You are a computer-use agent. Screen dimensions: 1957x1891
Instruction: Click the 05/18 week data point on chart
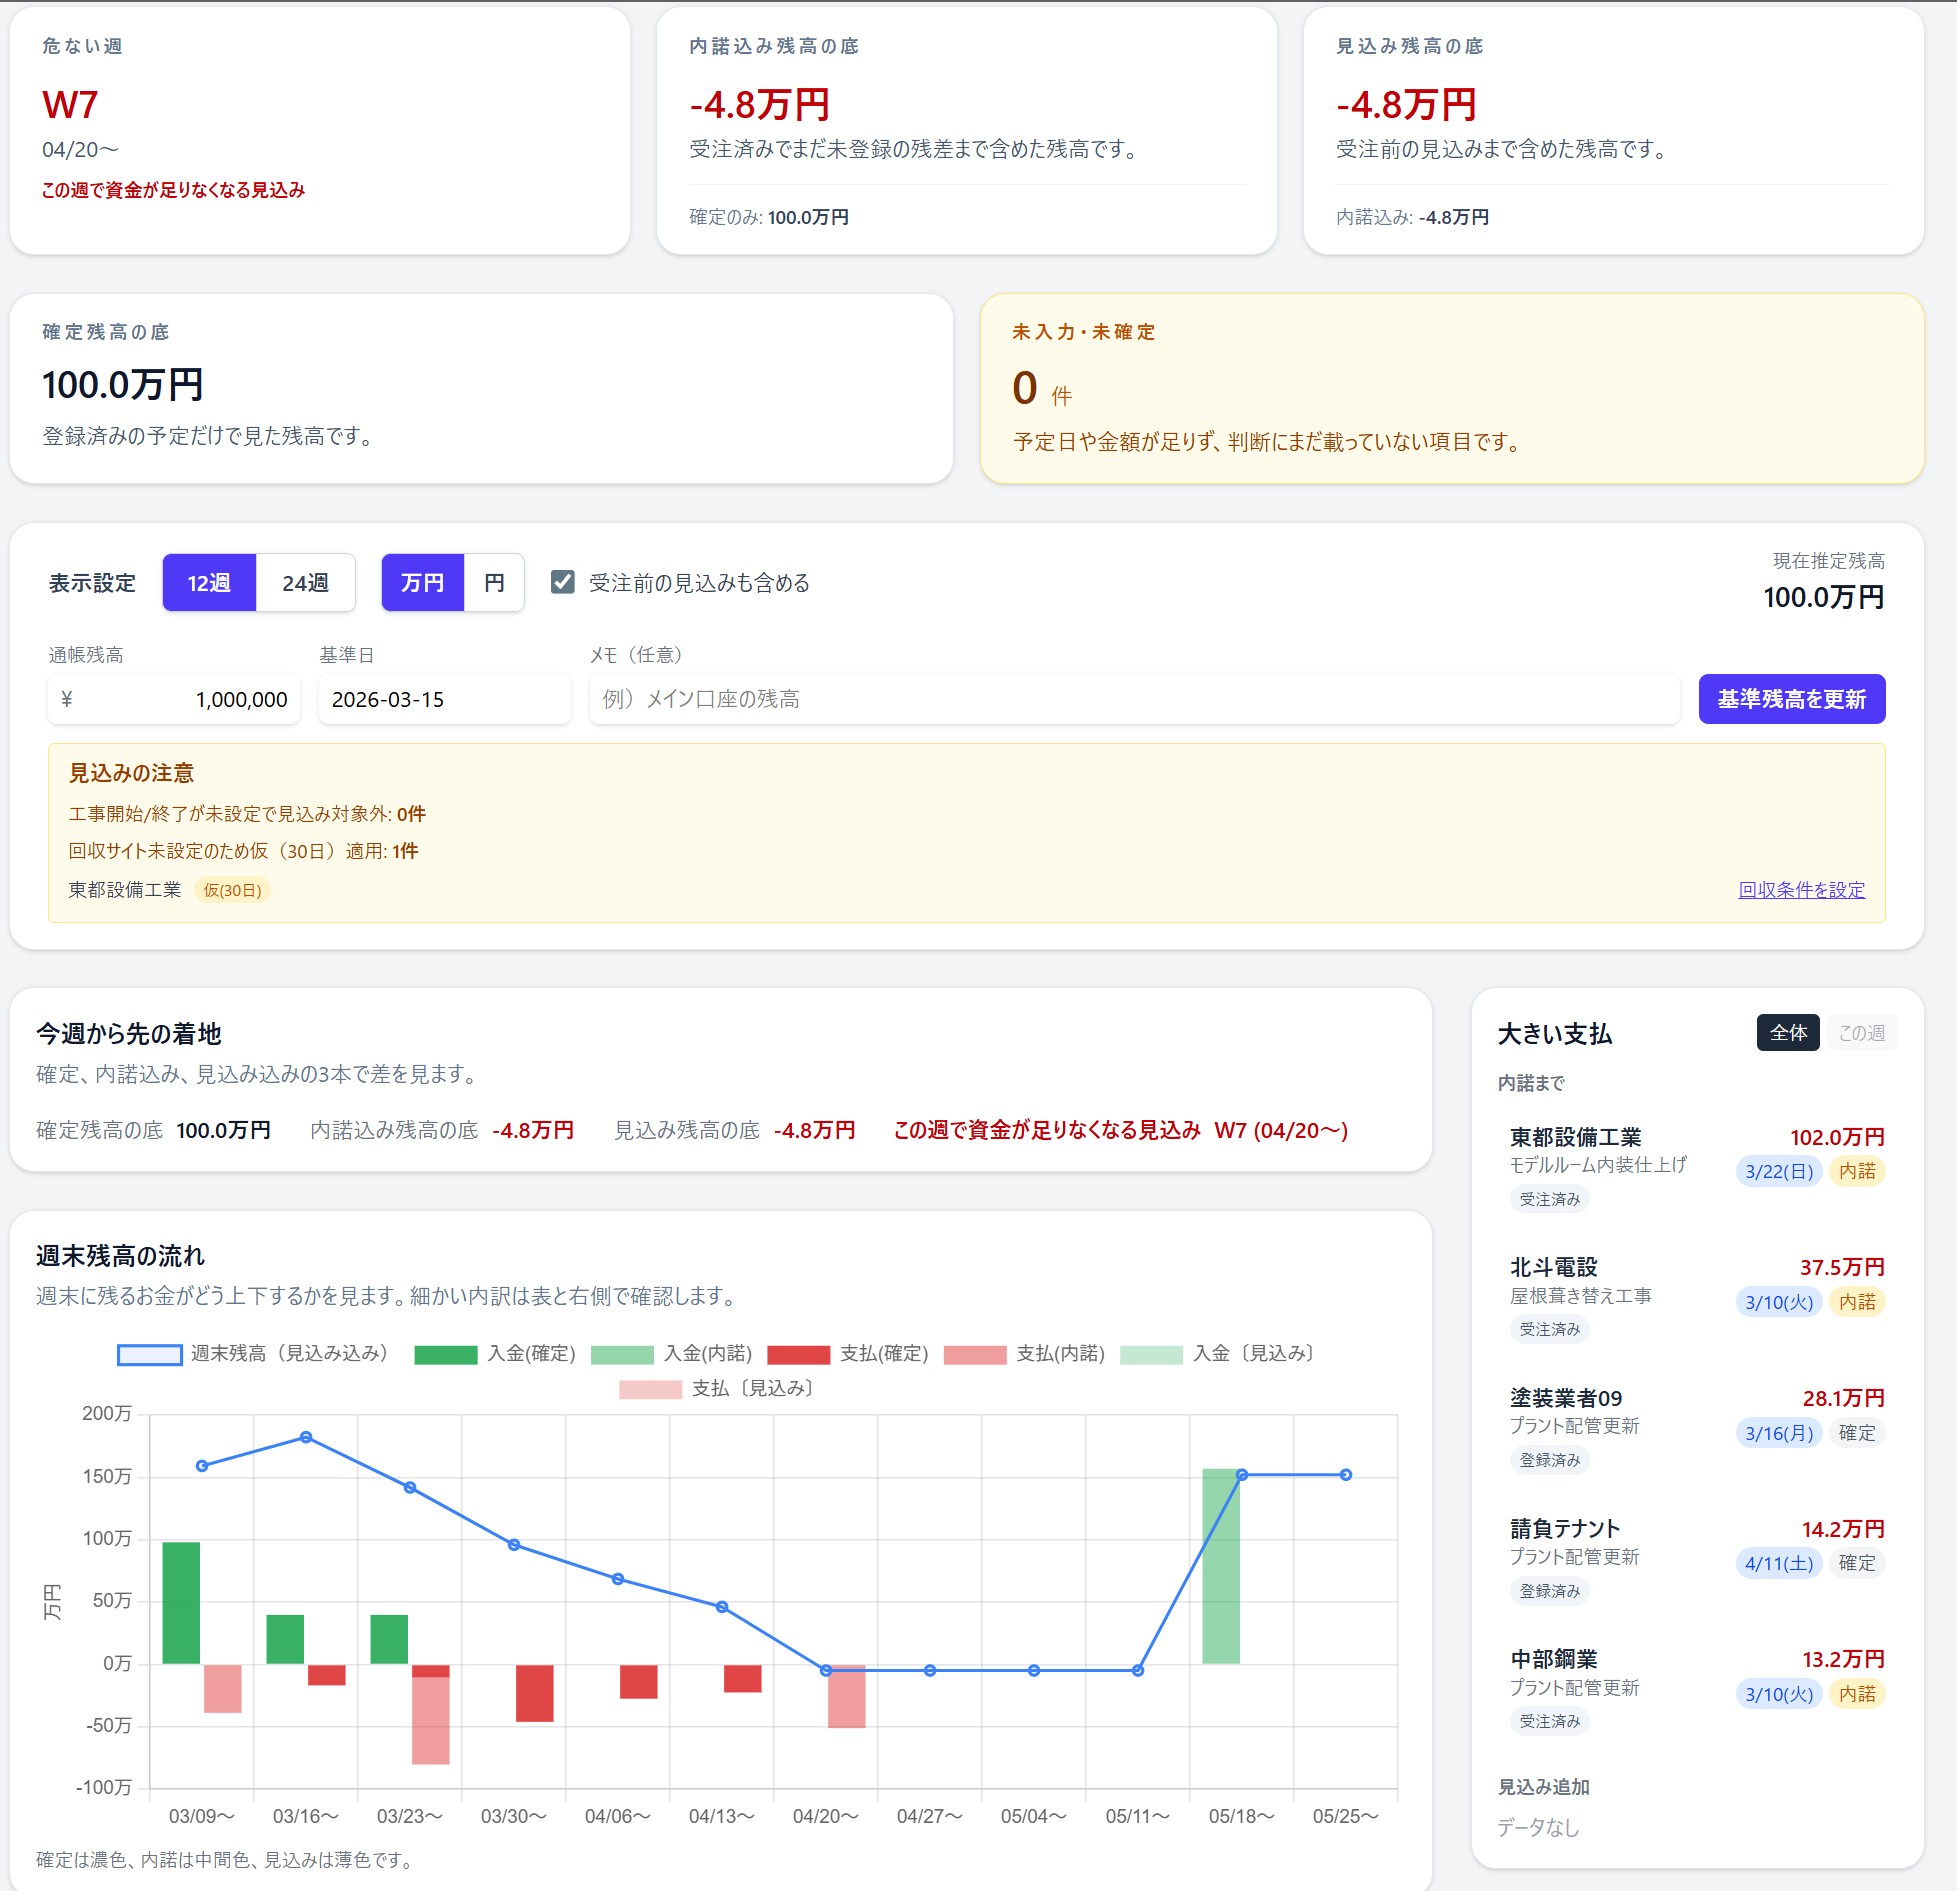1242,1475
